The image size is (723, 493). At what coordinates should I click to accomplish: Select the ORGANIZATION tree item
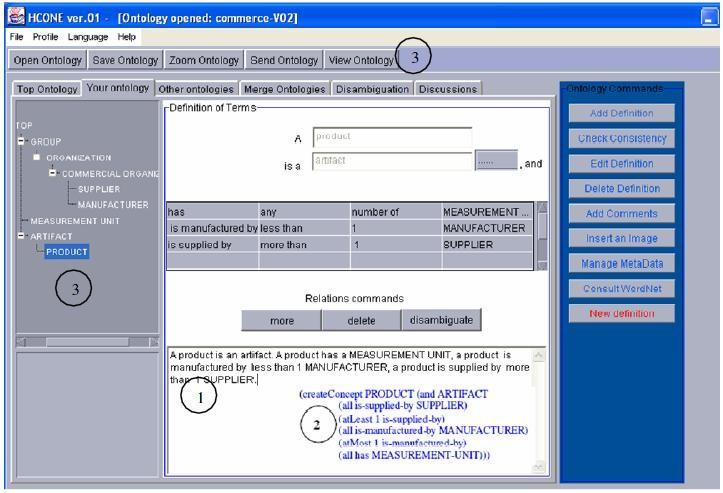tap(79, 158)
